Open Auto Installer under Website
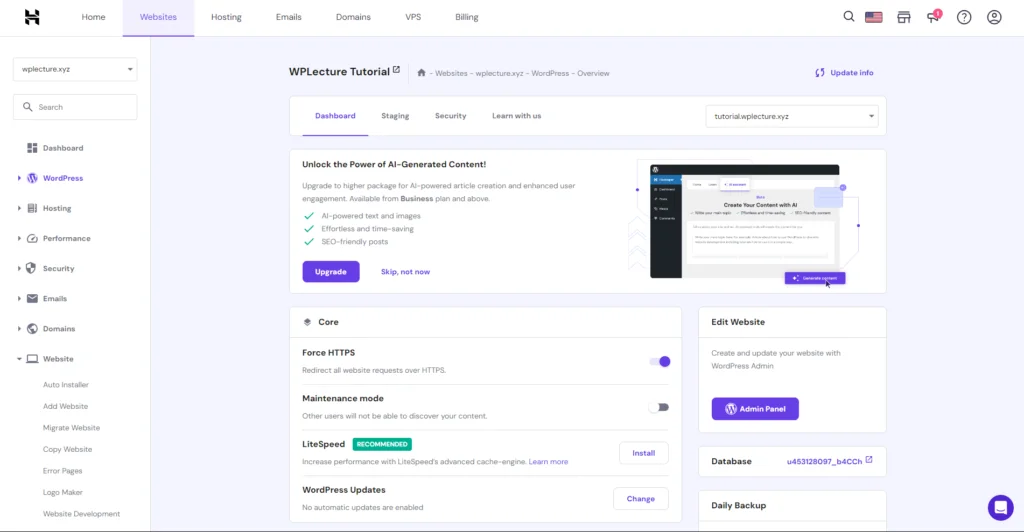 pos(66,385)
